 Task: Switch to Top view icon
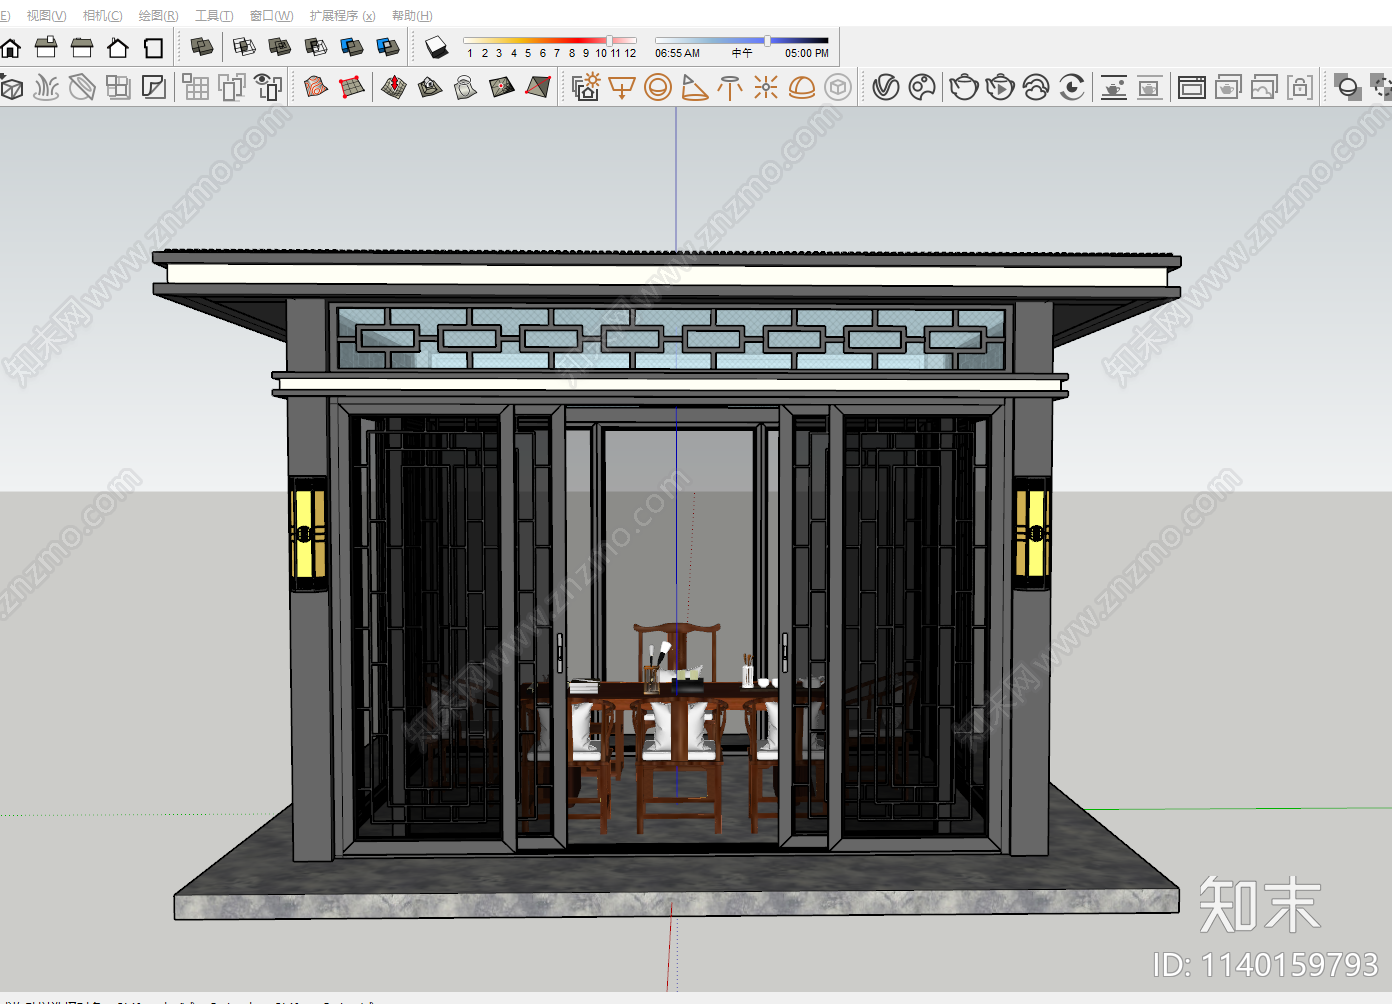[46, 47]
